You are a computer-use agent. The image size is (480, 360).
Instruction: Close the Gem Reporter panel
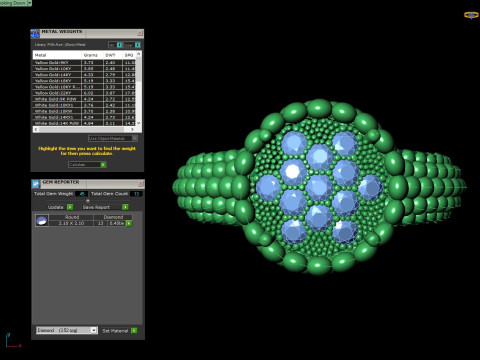click(140, 184)
